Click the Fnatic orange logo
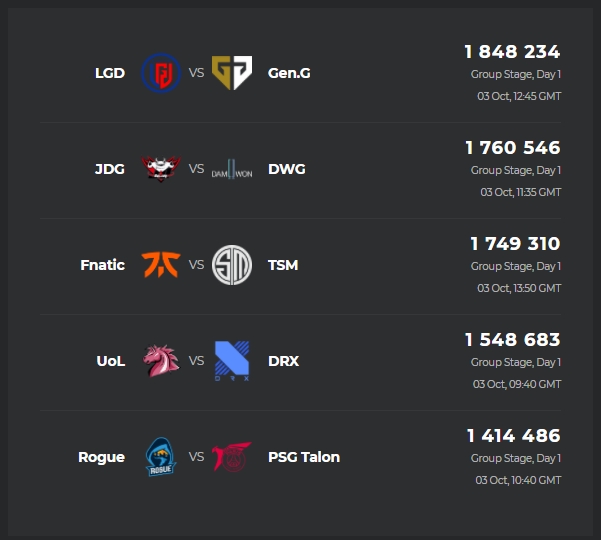The height and width of the screenshot is (540, 601). click(x=160, y=264)
